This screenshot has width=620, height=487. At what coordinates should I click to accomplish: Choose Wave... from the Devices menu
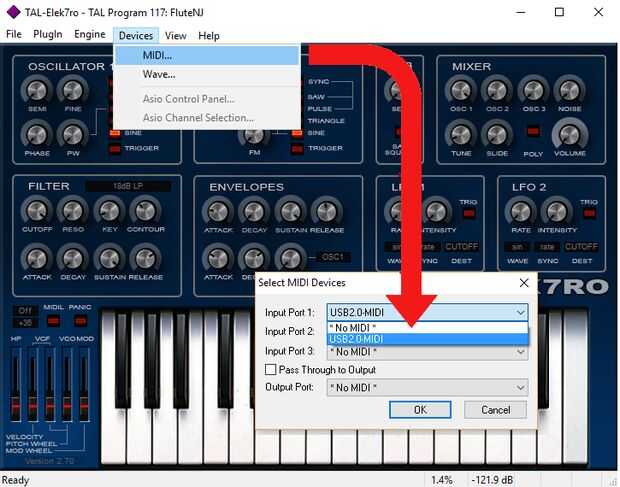tap(207, 74)
